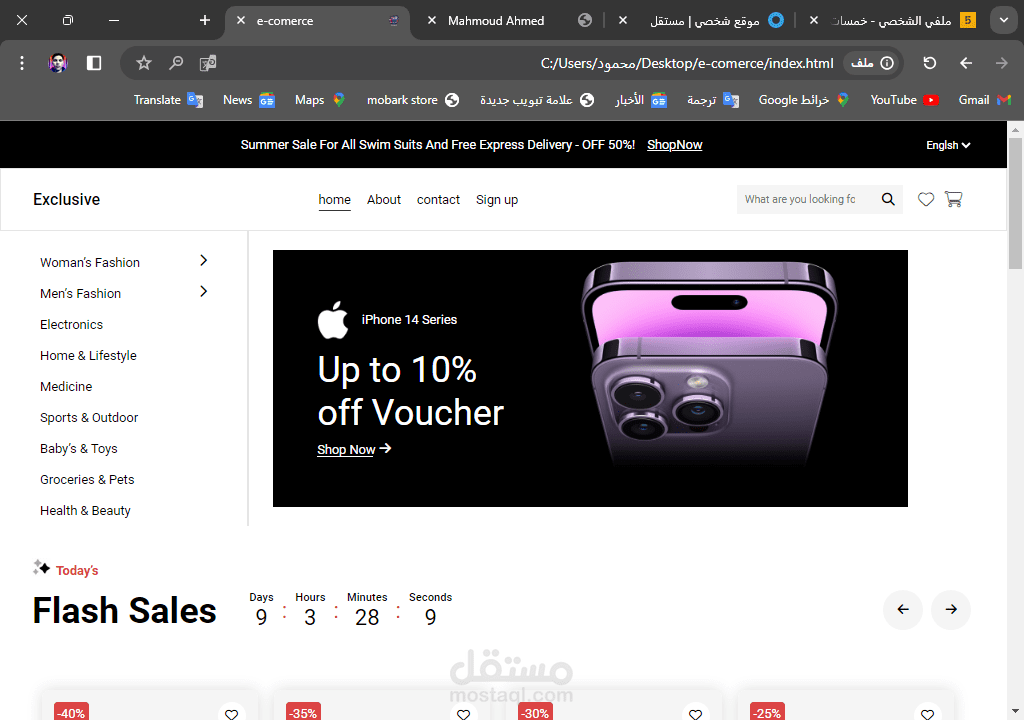Open the Englsh language dropdown
Screen dimensions: 1024x720
(948, 145)
